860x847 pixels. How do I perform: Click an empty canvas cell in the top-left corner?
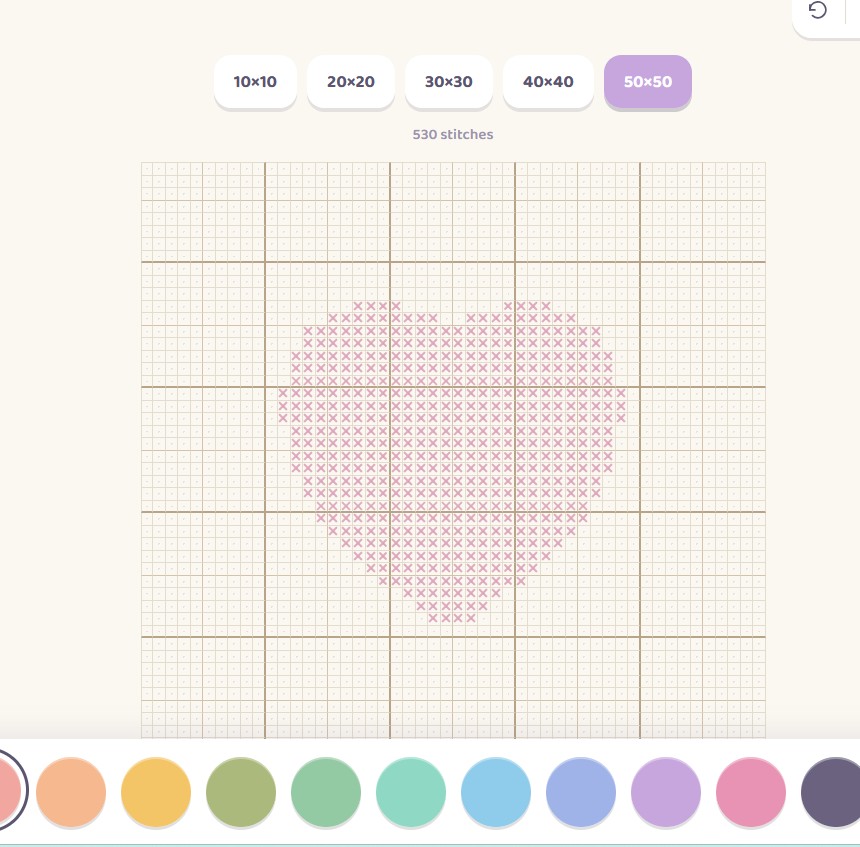pyautogui.click(x=148, y=168)
